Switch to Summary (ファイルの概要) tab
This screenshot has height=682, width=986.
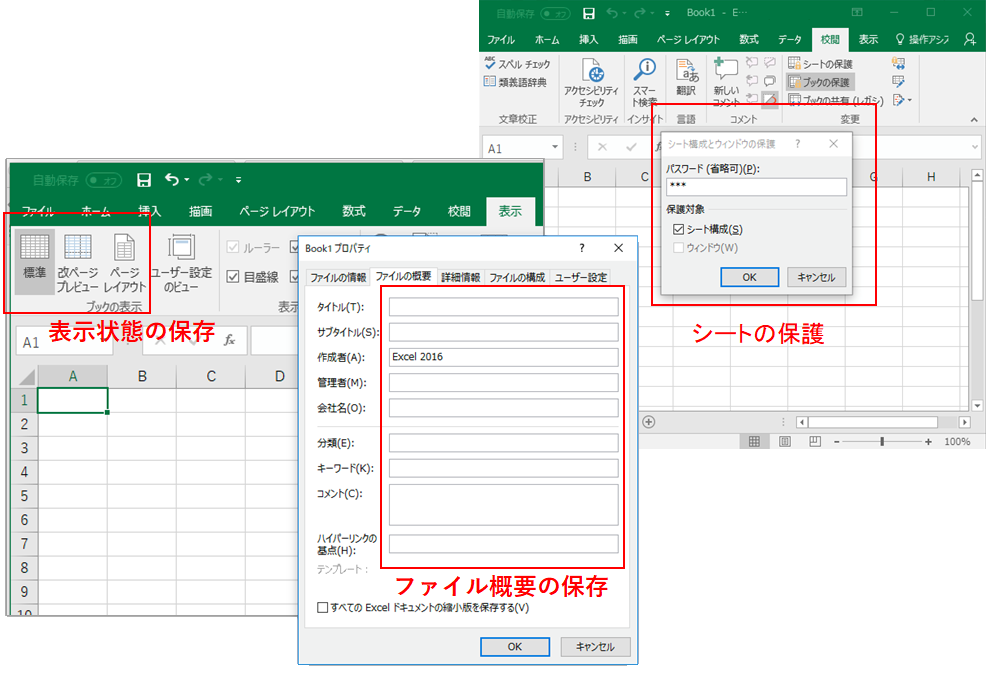tap(403, 276)
